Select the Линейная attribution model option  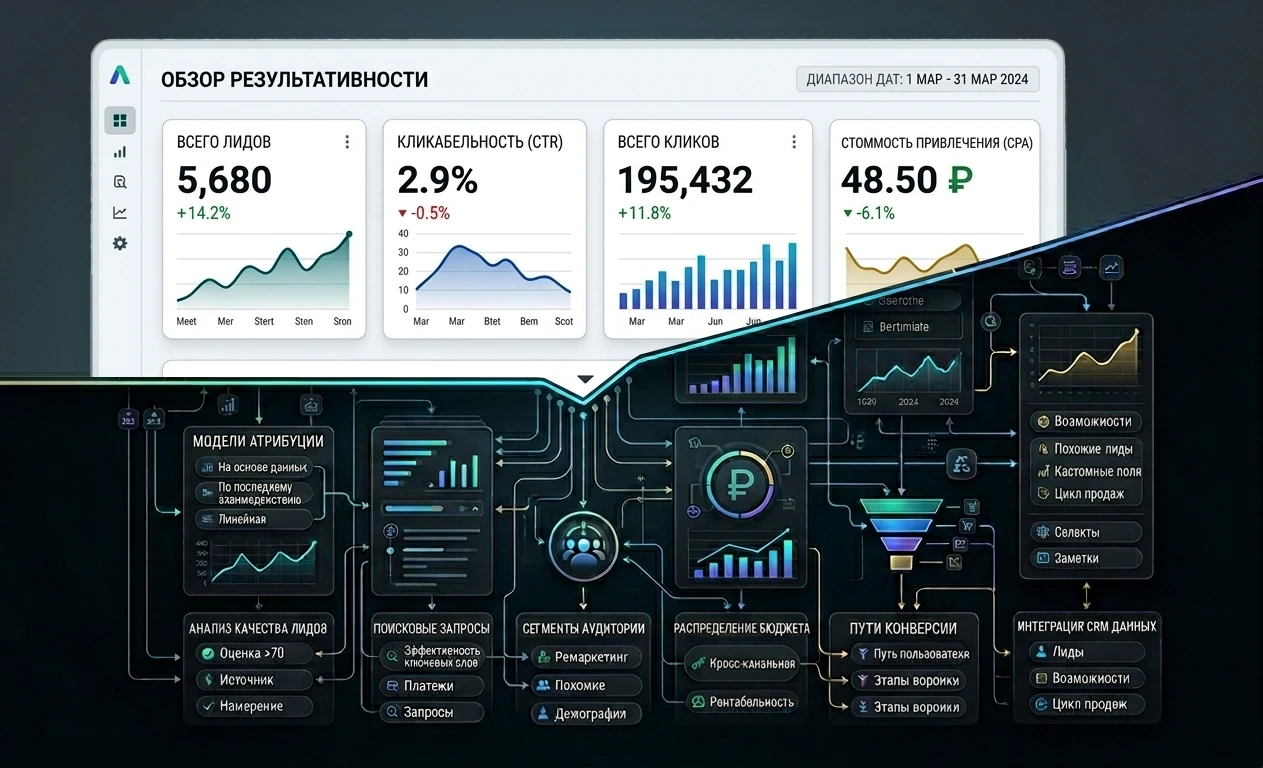(x=254, y=519)
